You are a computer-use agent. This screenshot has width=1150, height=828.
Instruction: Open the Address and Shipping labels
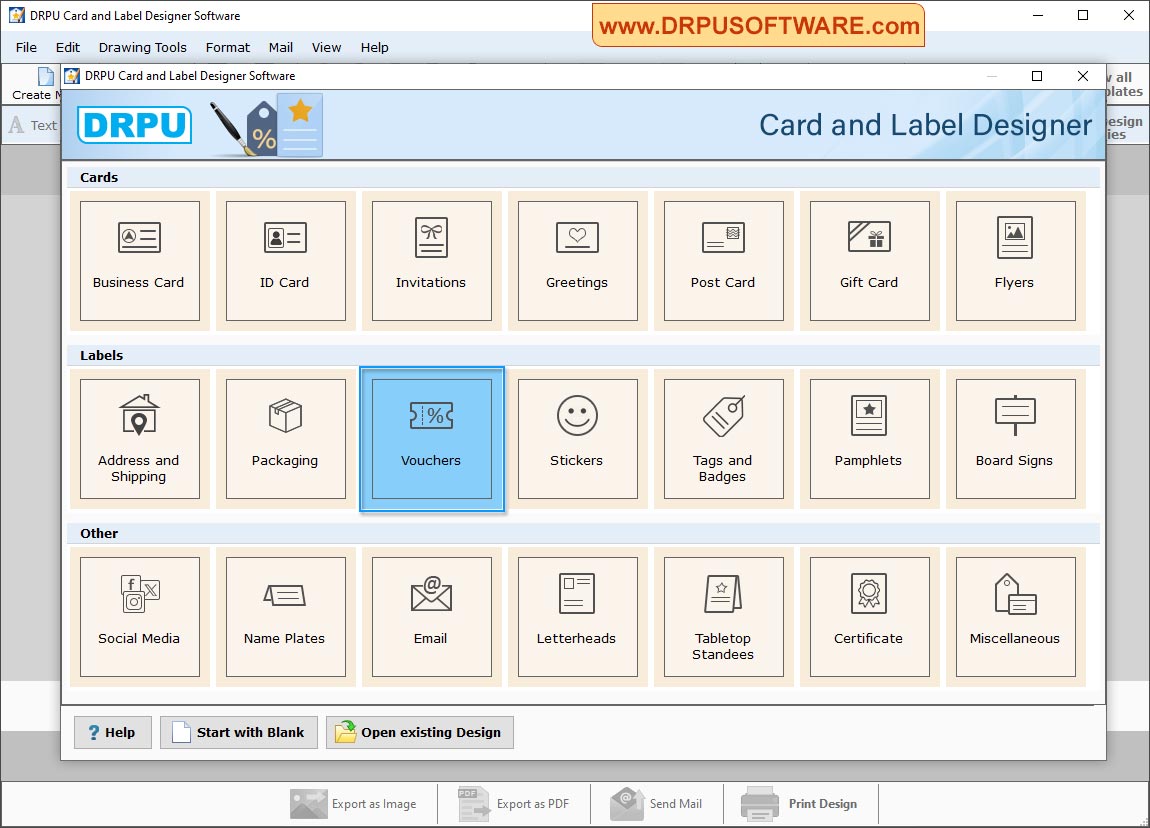[x=140, y=438]
